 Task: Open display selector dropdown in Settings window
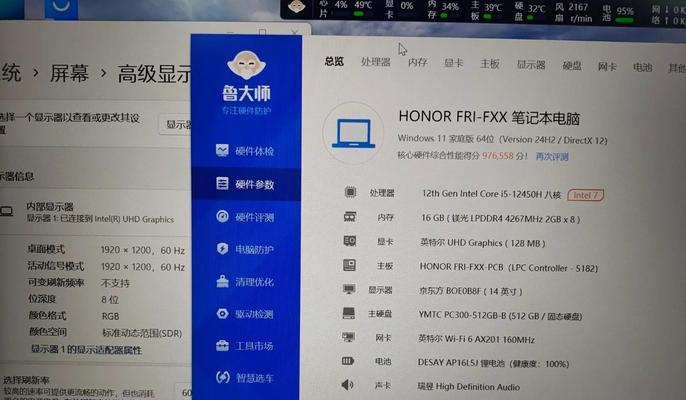(x=176, y=125)
